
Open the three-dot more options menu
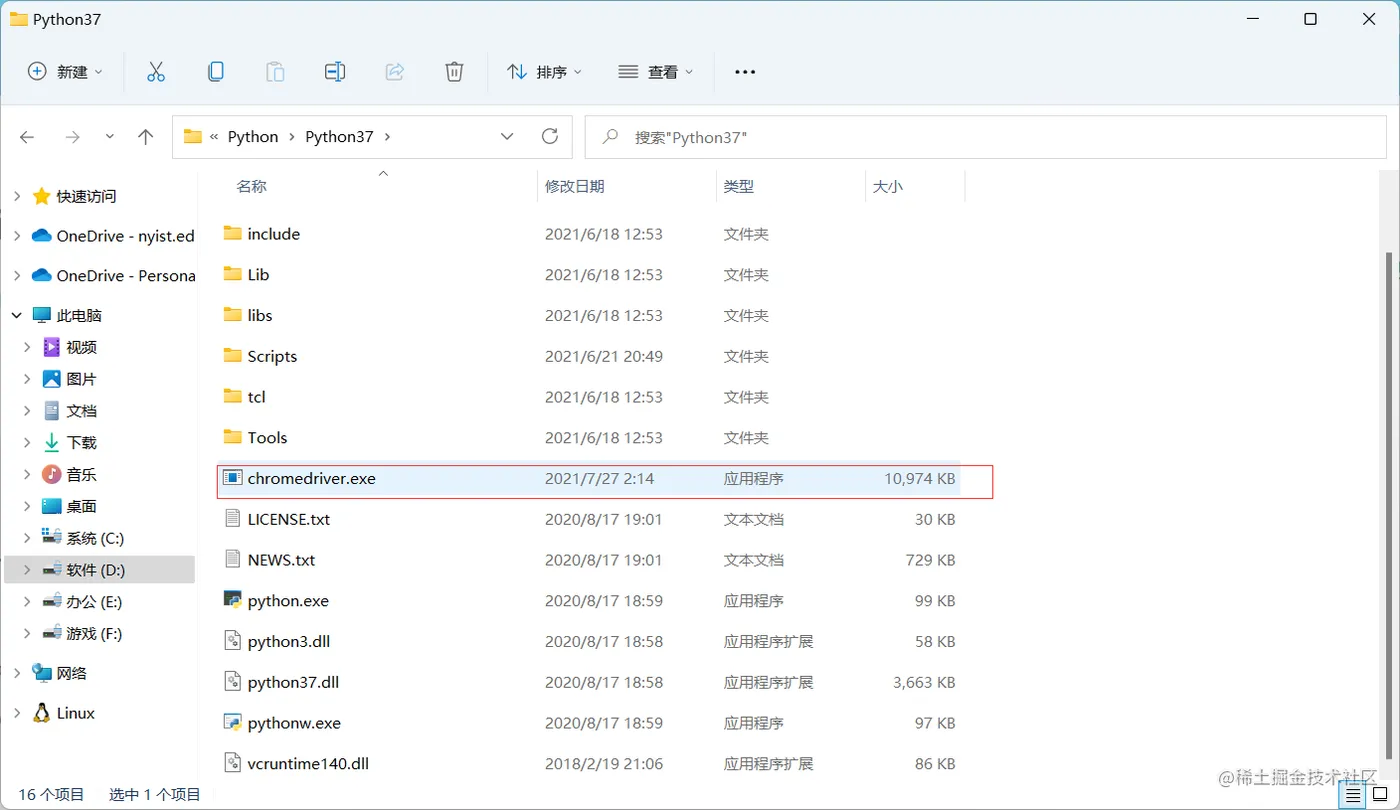coord(745,72)
